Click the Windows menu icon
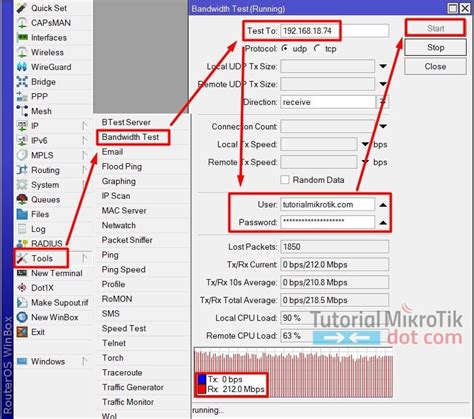This screenshot has height=419, width=474. pos(22,361)
